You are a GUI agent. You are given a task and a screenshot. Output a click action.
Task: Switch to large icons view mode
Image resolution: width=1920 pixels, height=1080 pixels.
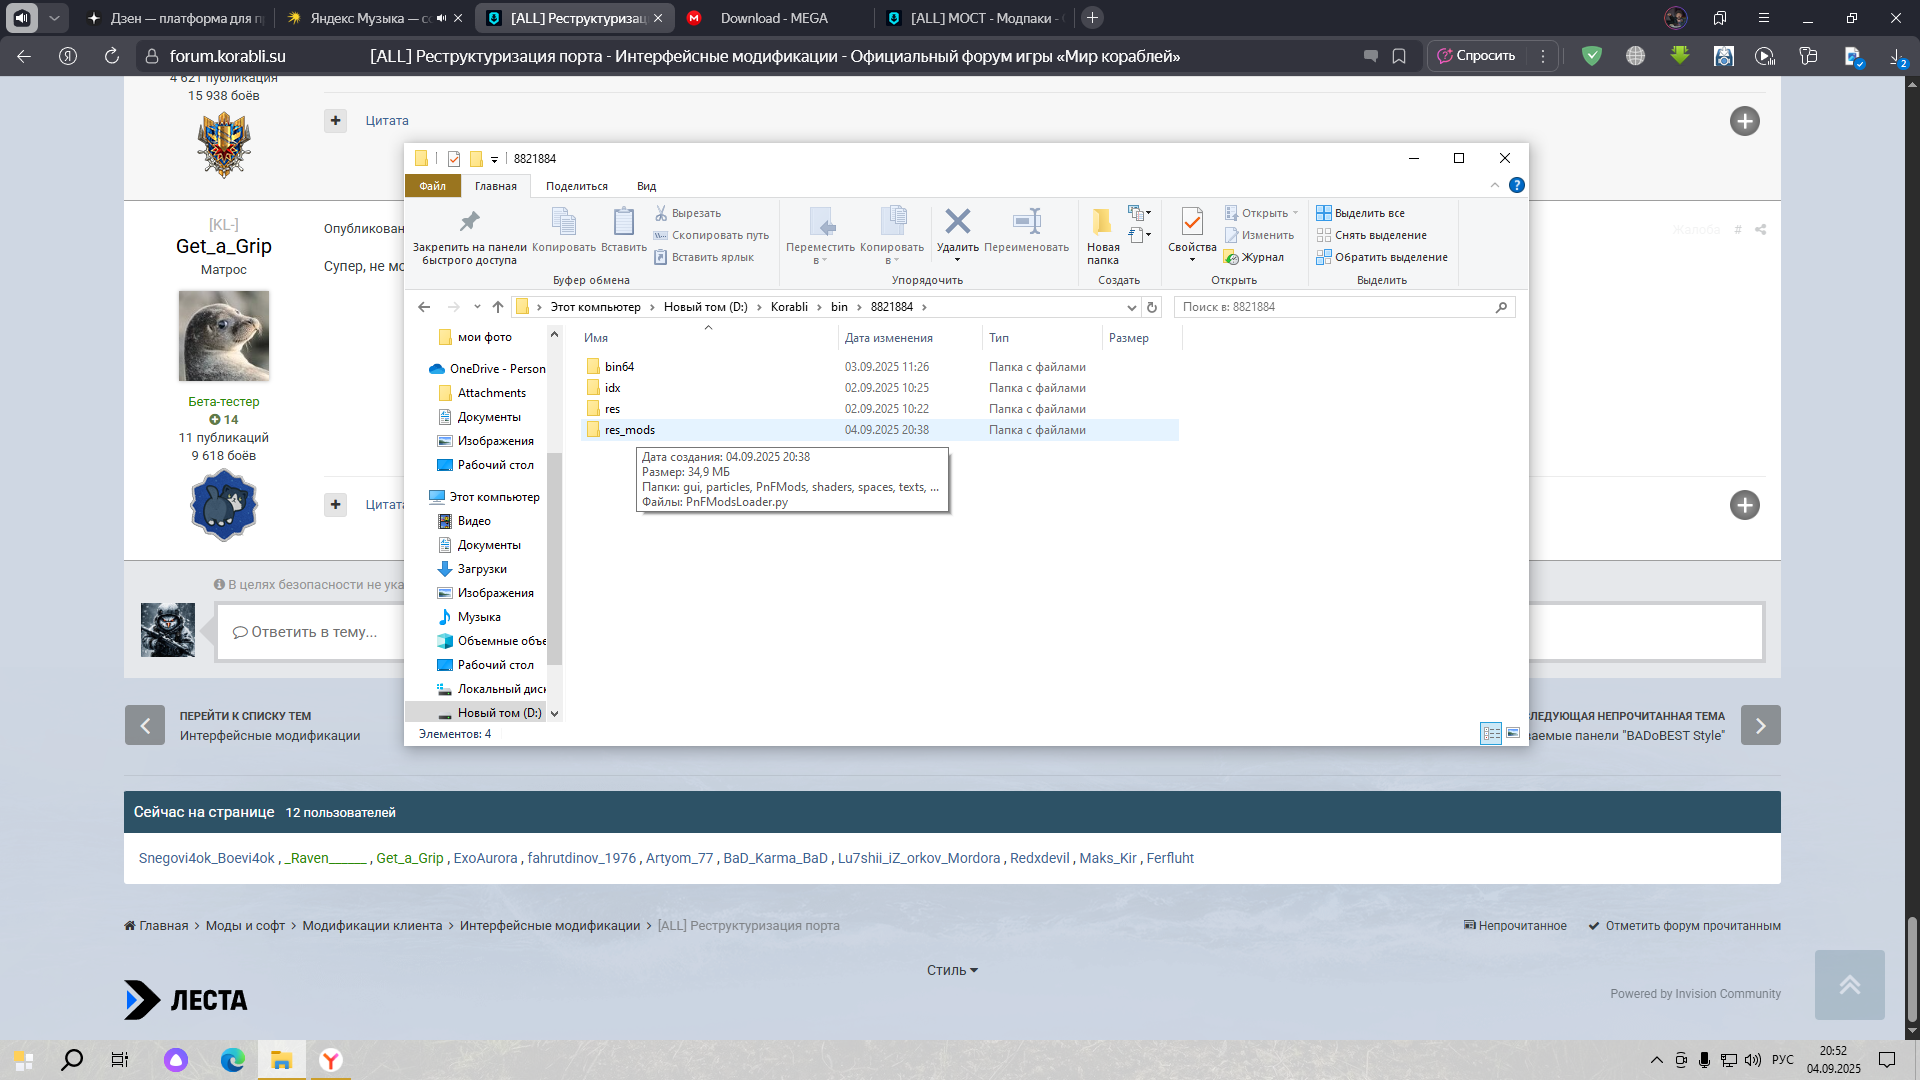[1513, 733]
